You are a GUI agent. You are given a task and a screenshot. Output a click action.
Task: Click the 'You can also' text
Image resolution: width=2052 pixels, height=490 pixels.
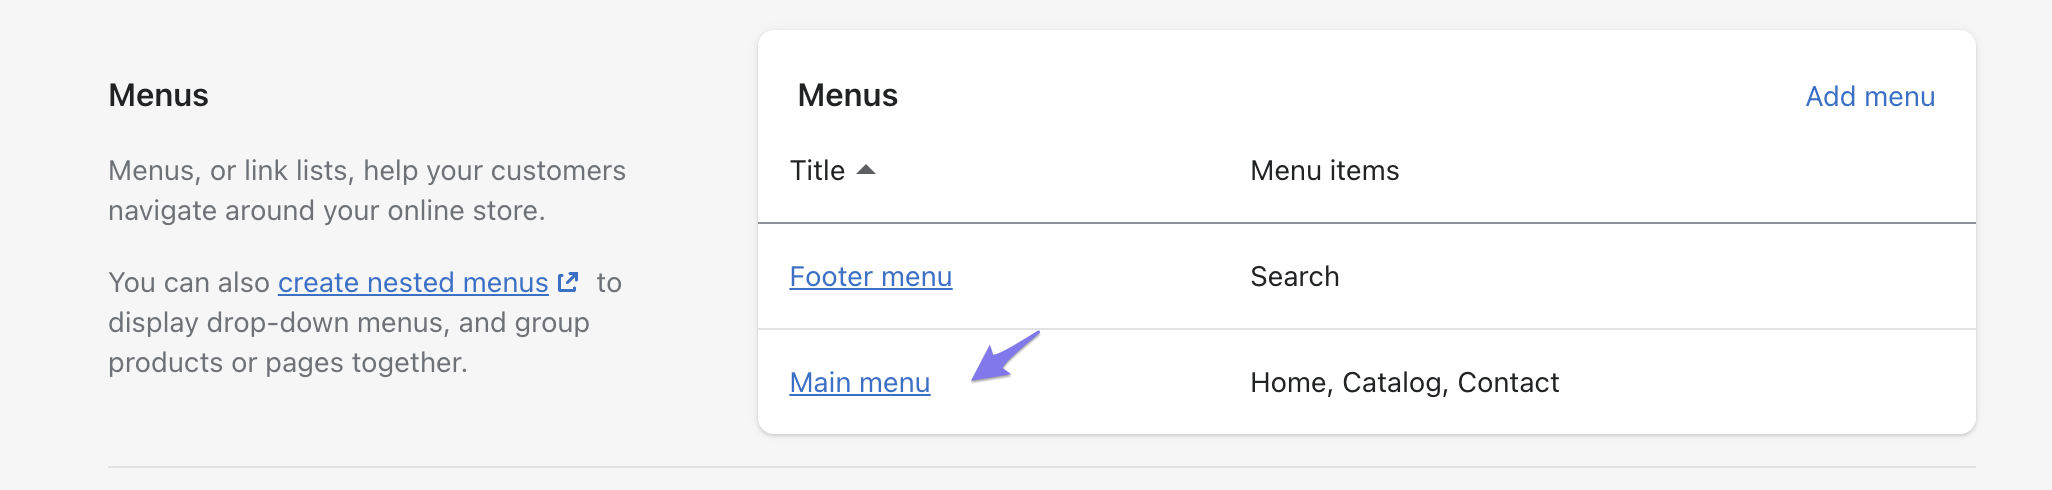coord(188,283)
